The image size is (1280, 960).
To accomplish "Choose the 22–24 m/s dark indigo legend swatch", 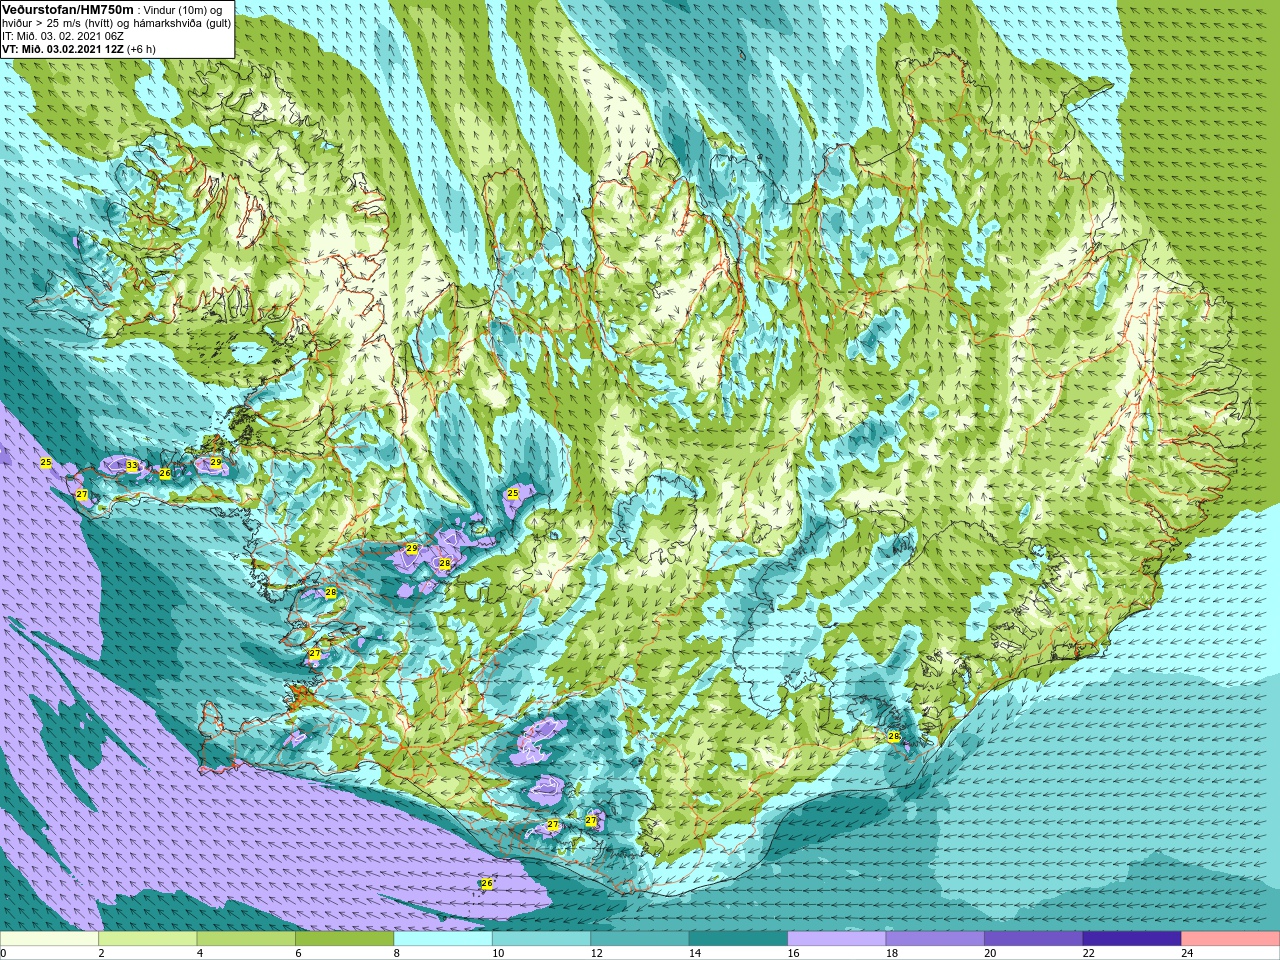I will point(1132,939).
